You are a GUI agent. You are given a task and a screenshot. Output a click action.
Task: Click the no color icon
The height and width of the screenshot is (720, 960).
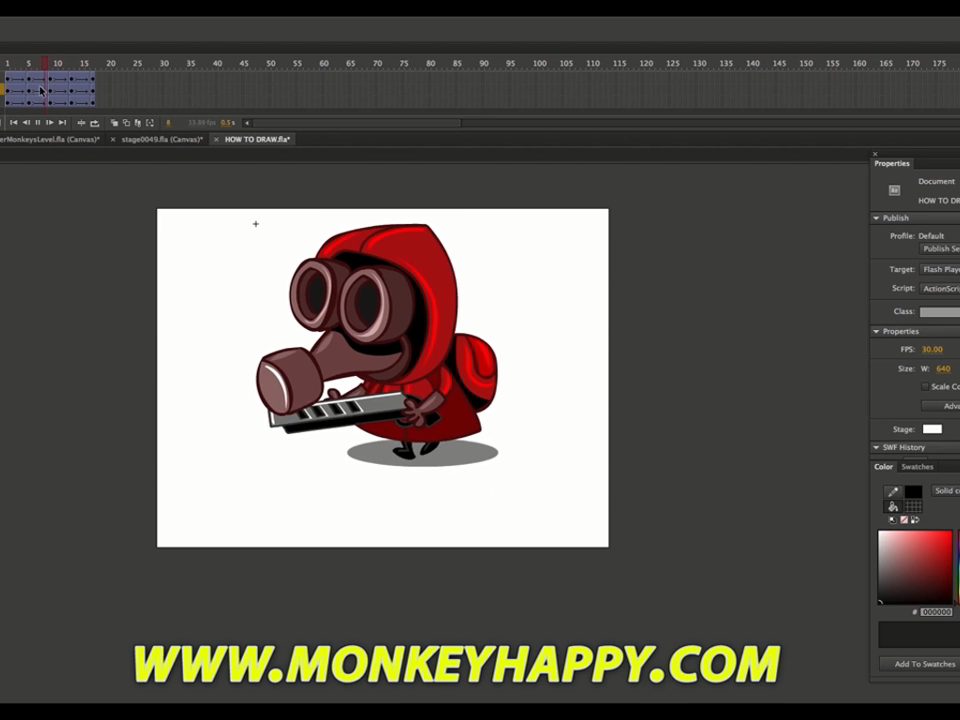point(904,520)
